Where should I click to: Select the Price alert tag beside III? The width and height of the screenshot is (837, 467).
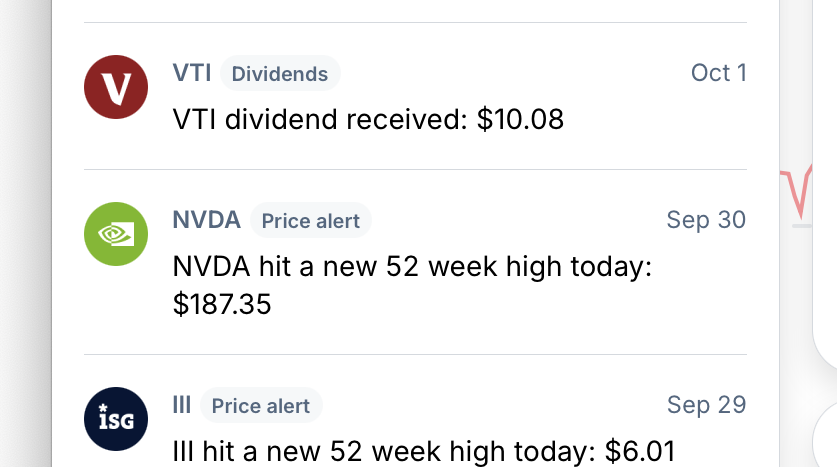(x=261, y=406)
